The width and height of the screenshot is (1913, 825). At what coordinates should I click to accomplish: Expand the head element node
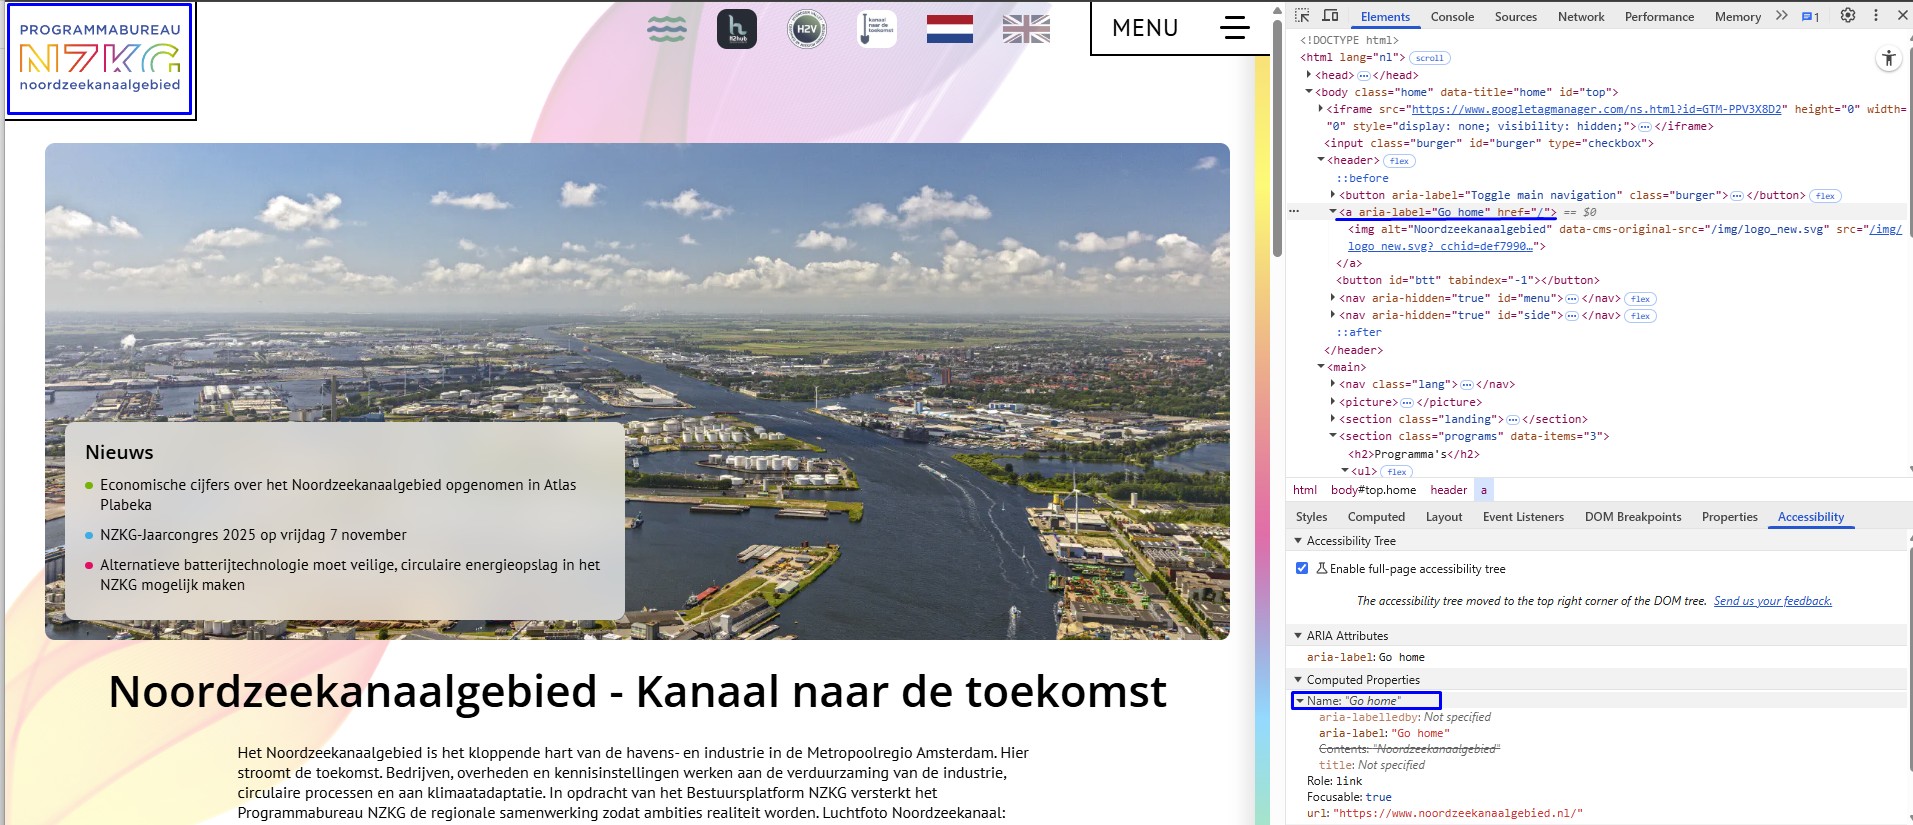click(1309, 75)
